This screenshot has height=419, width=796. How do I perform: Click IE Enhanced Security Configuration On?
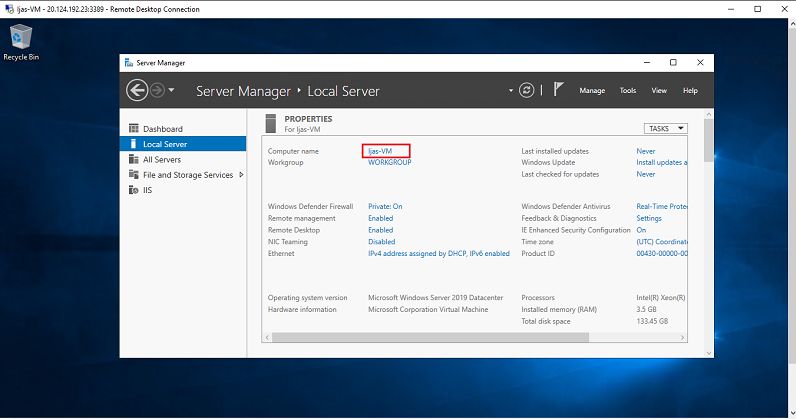click(641, 230)
